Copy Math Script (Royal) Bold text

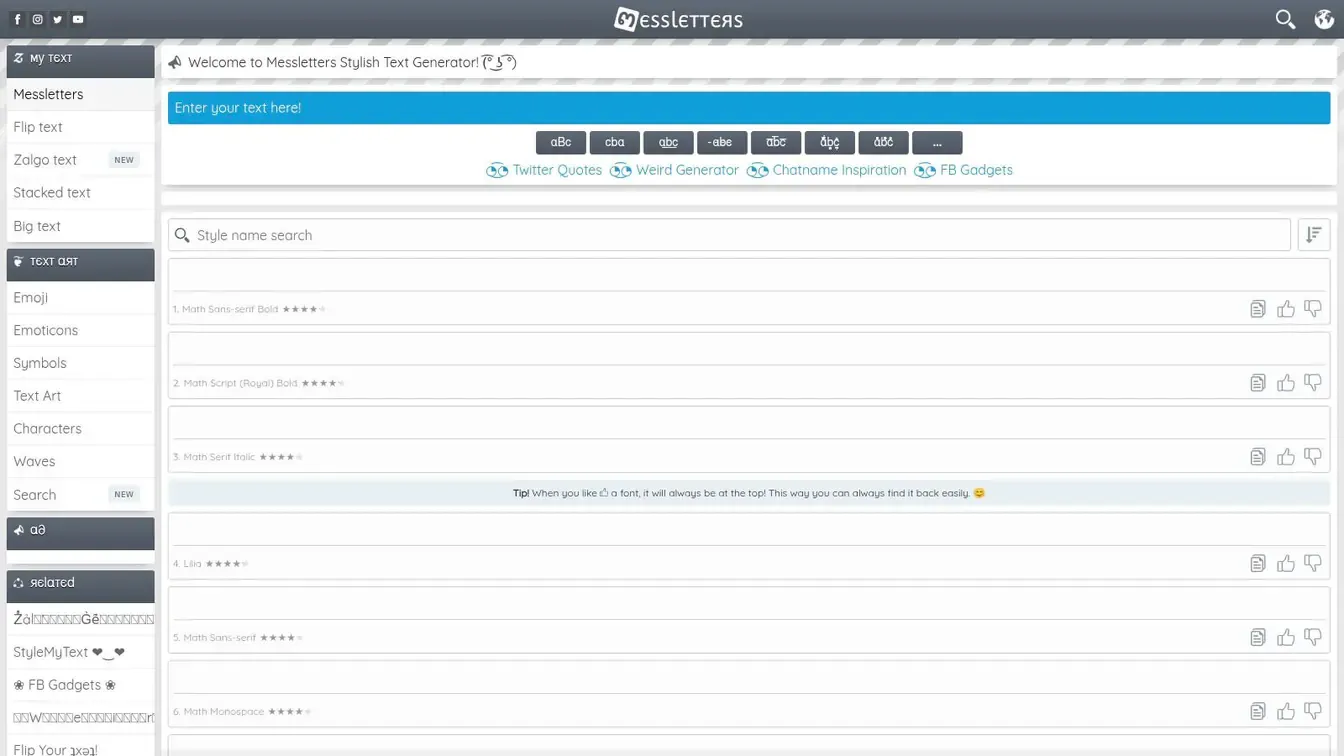1257,383
